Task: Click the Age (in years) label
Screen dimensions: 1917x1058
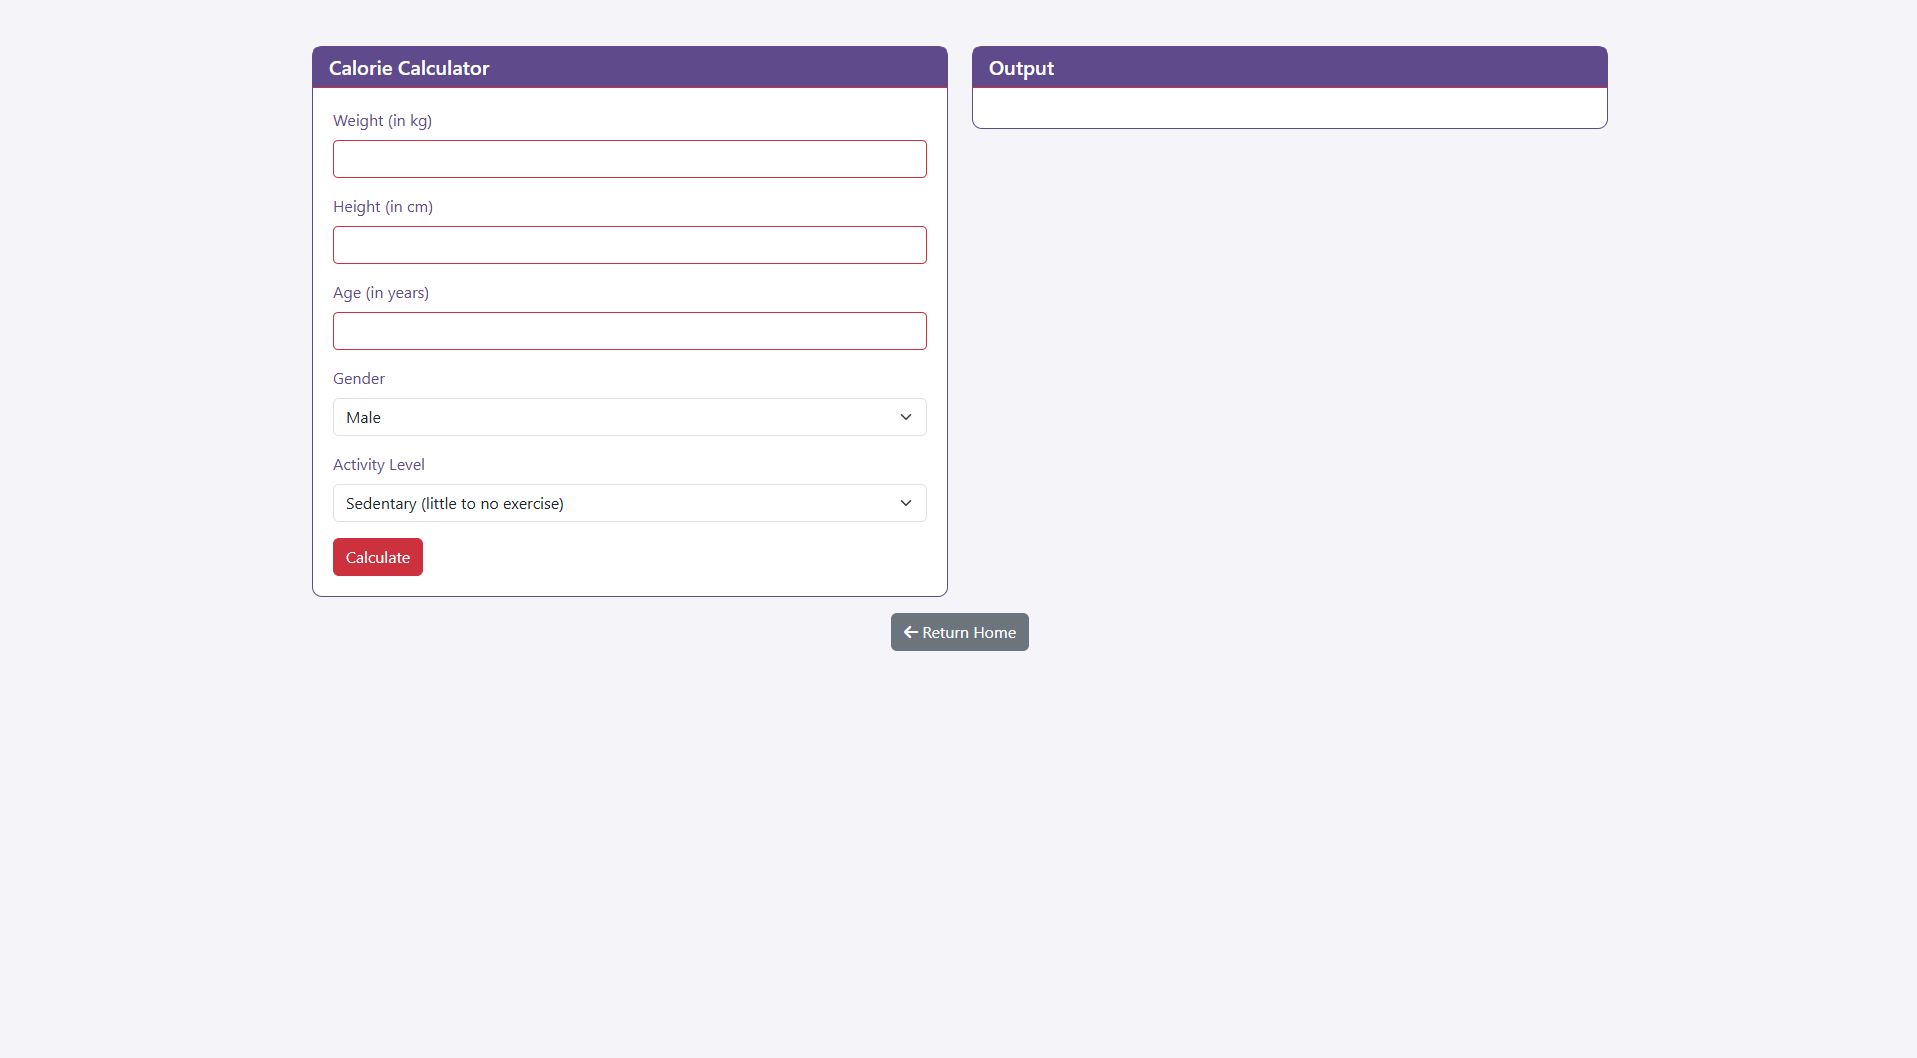Action: (x=380, y=293)
